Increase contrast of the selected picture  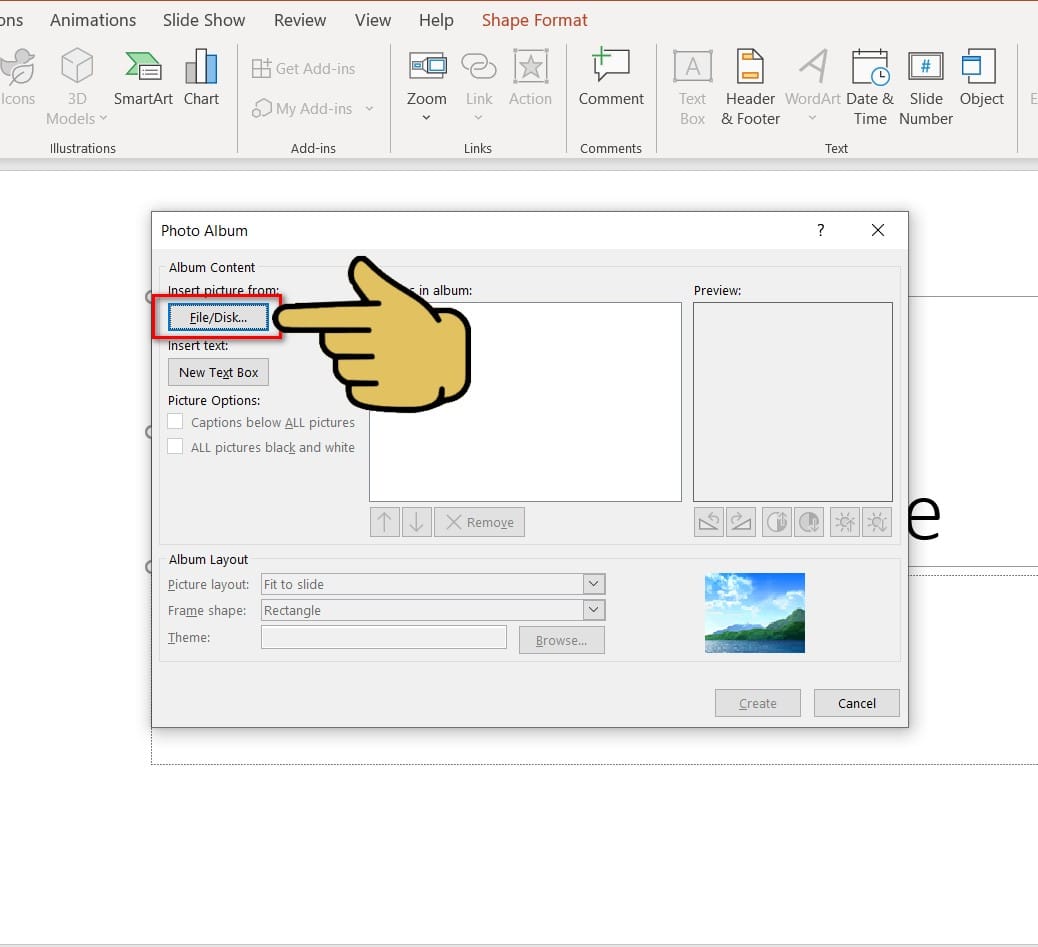tap(776, 522)
